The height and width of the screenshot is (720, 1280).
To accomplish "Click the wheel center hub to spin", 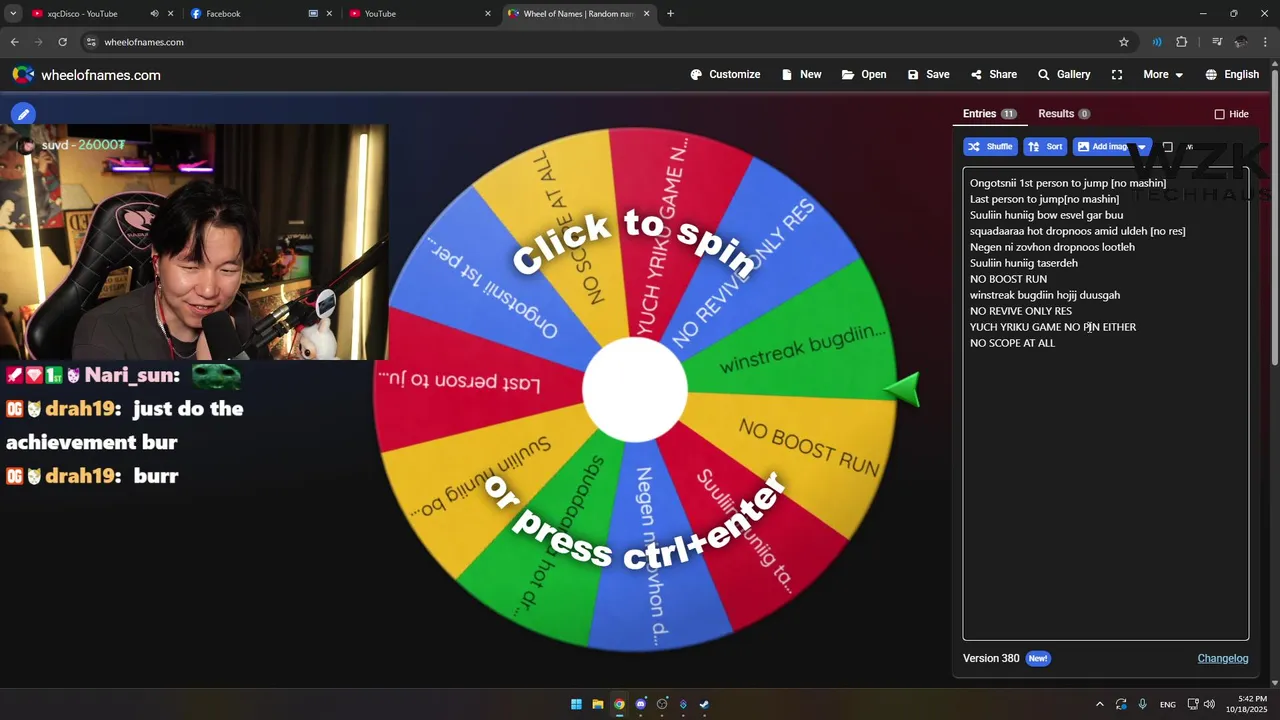I will [635, 390].
